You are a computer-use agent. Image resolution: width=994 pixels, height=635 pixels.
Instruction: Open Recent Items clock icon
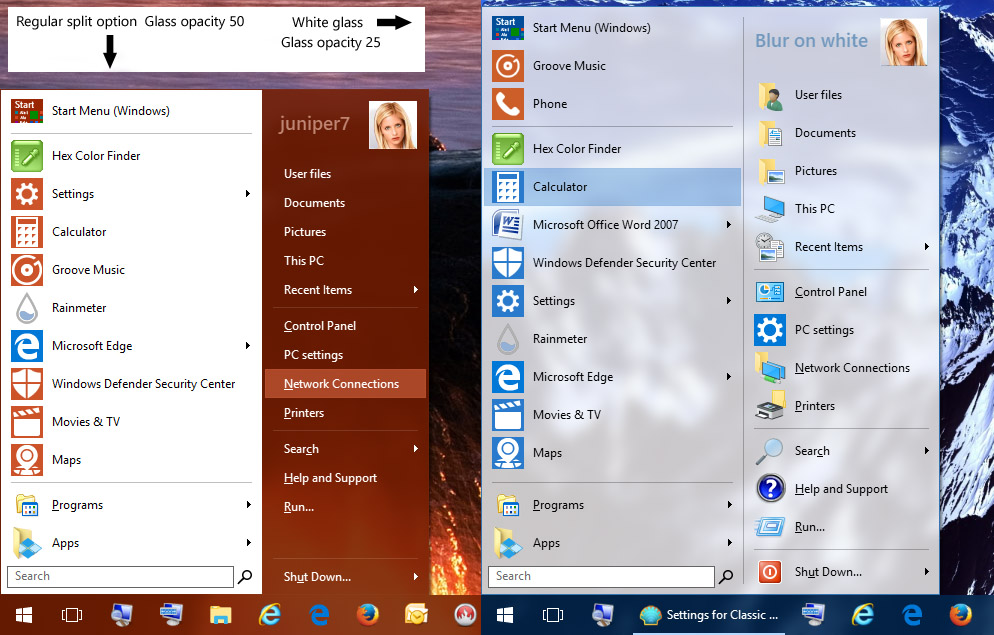(770, 247)
